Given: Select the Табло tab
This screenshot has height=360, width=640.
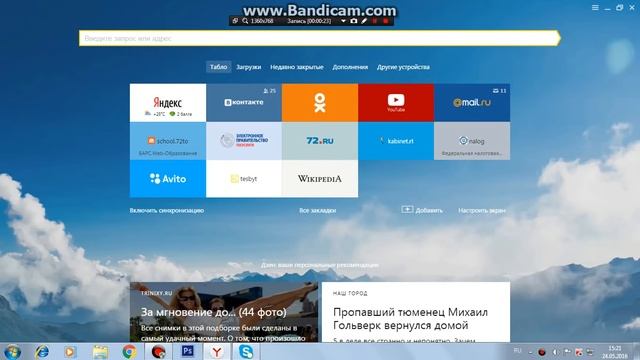Looking at the screenshot, I should click(218, 67).
